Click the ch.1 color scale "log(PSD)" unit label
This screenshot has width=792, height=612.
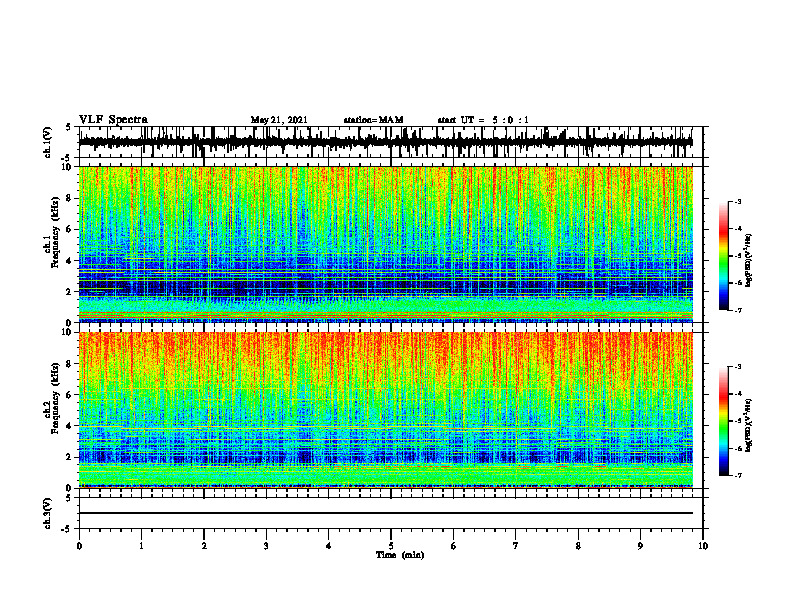coord(749,260)
